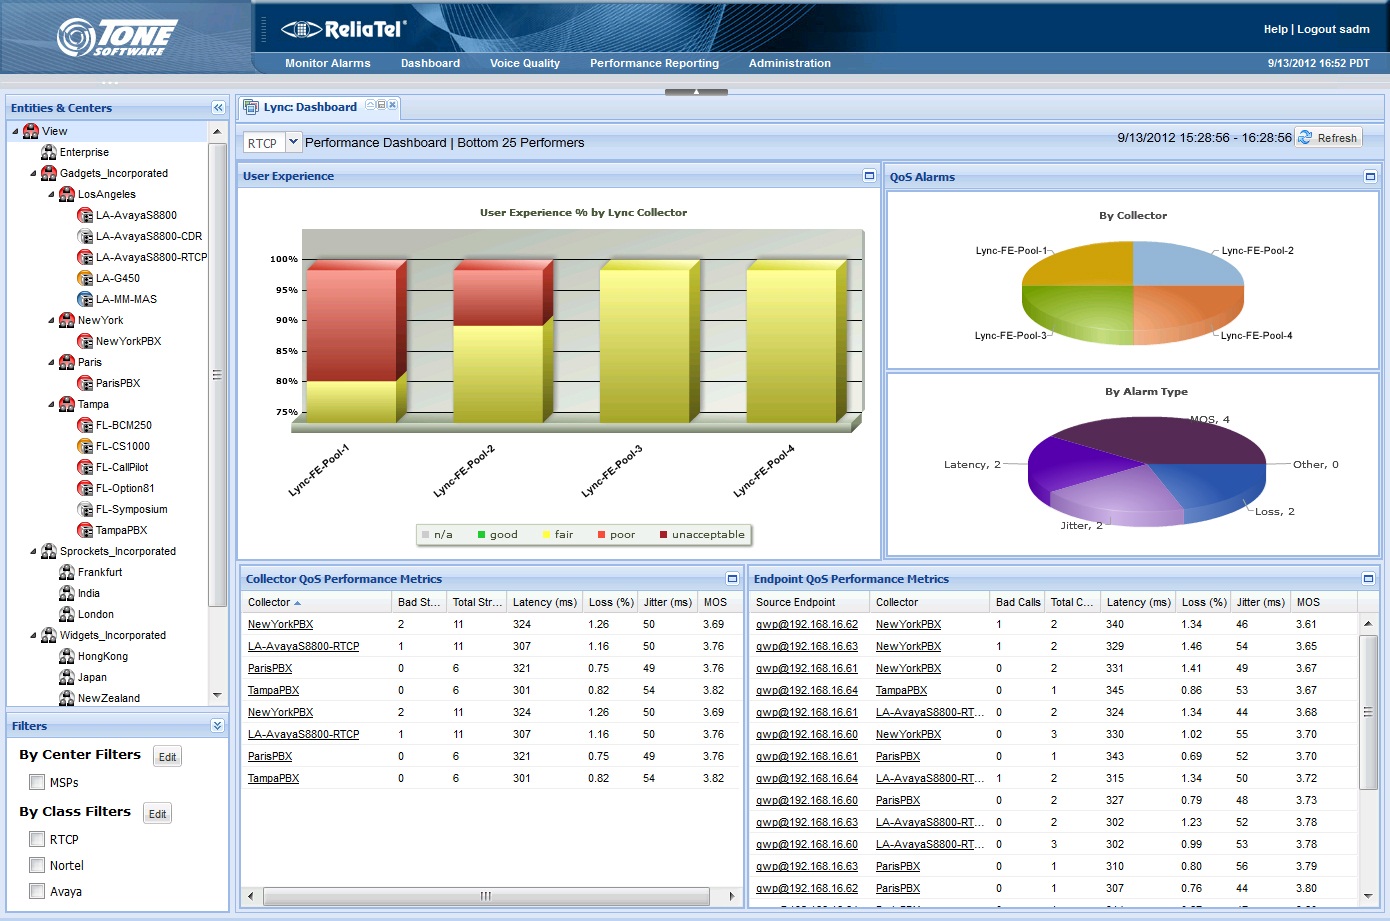Open the Performance Reporting menu
Screen dimensions: 1390x921
pos(654,63)
